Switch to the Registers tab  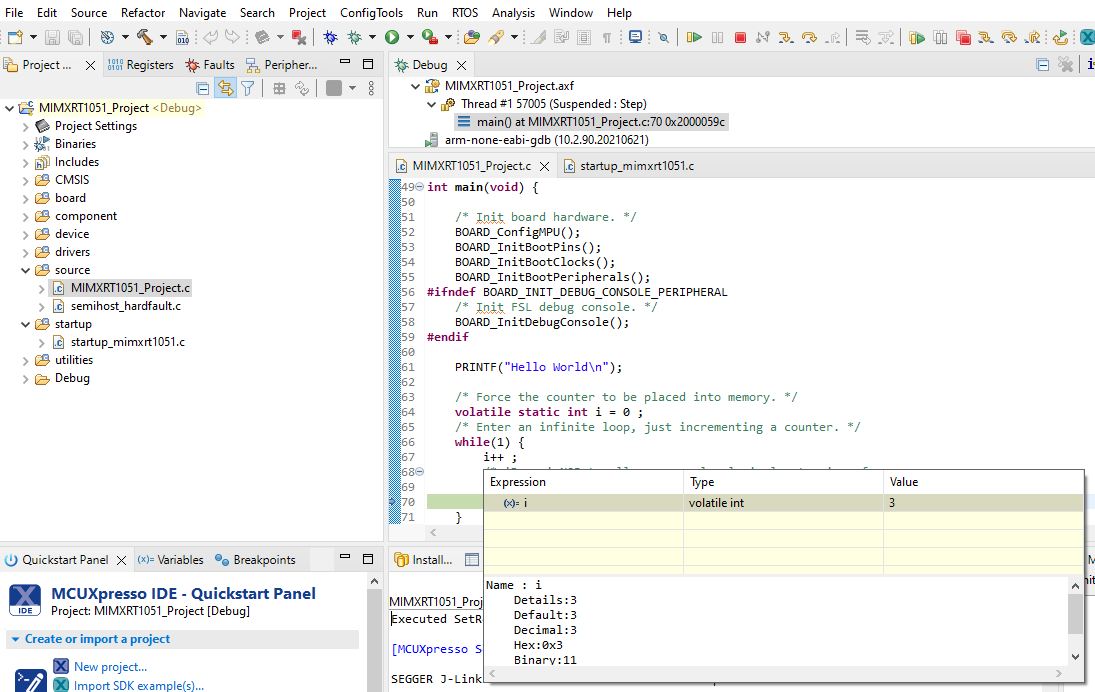point(140,65)
